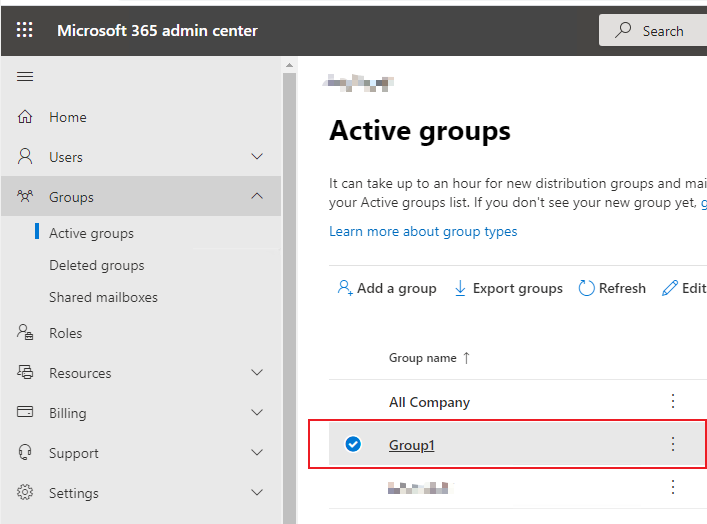Click the Roles icon in sidebar

tap(25, 332)
